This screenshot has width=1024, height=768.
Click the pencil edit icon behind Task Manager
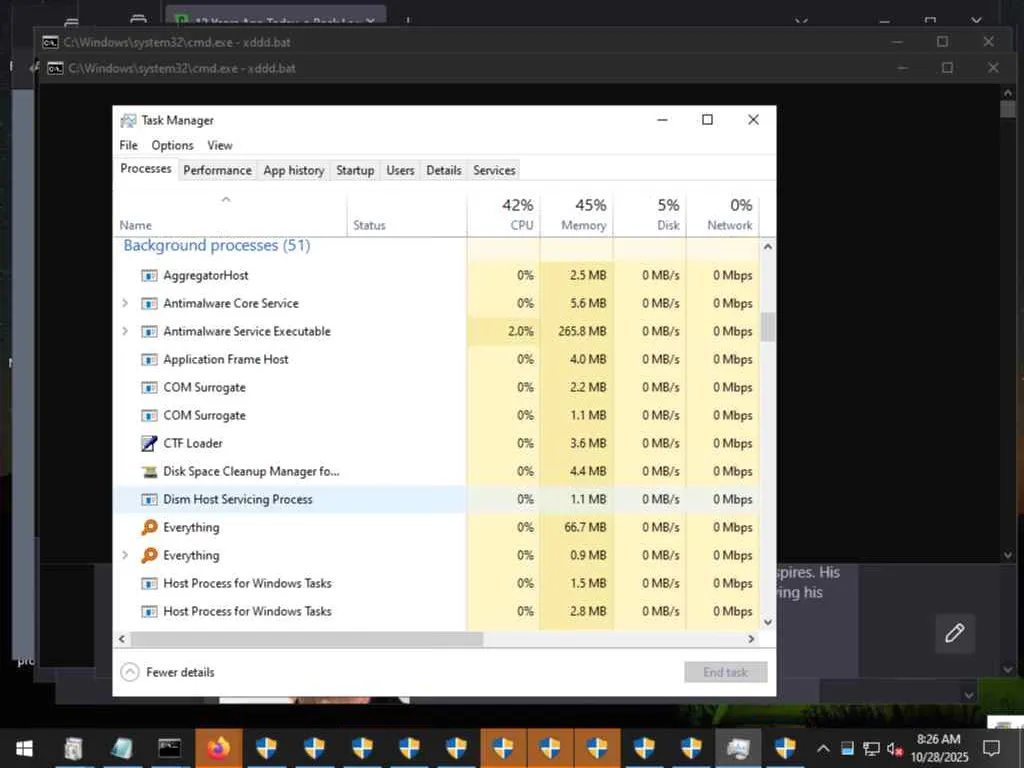pyautogui.click(x=955, y=633)
